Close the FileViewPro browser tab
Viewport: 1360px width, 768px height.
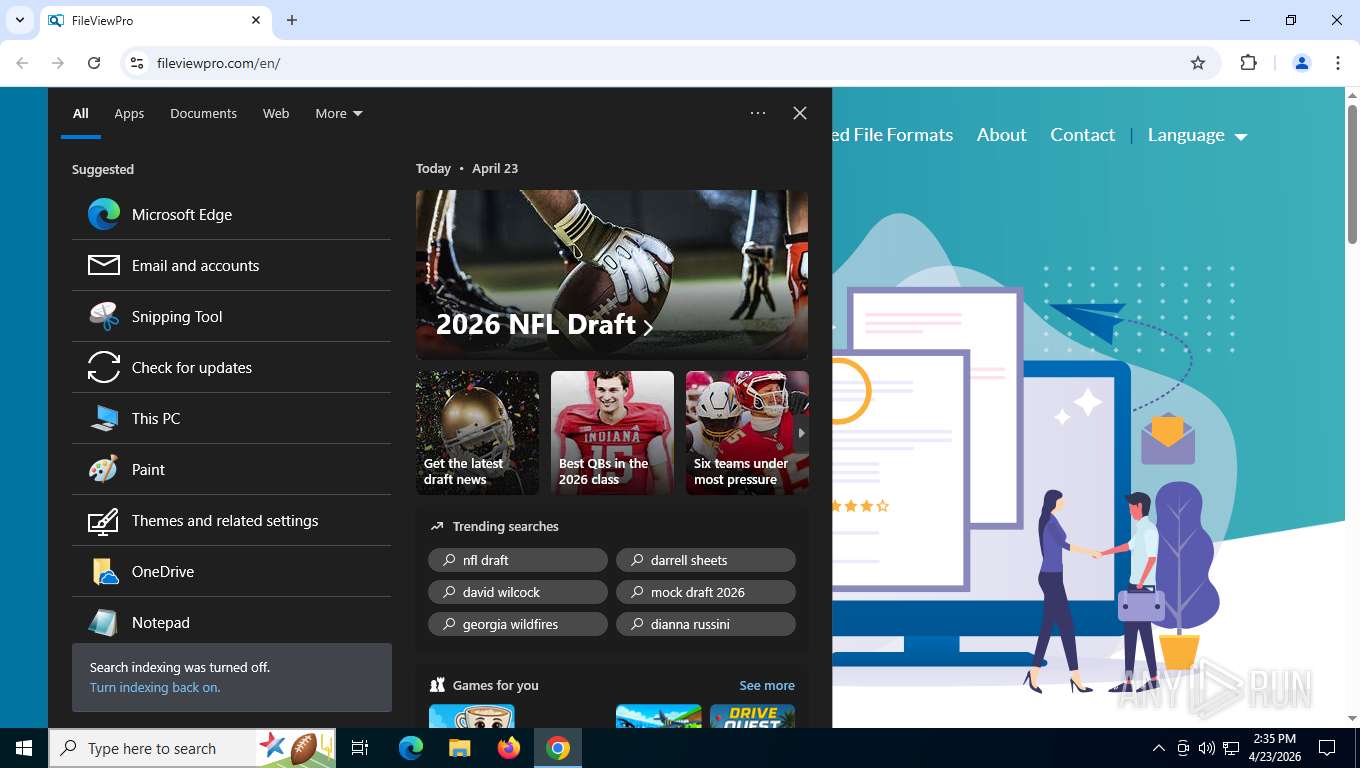tap(256, 20)
